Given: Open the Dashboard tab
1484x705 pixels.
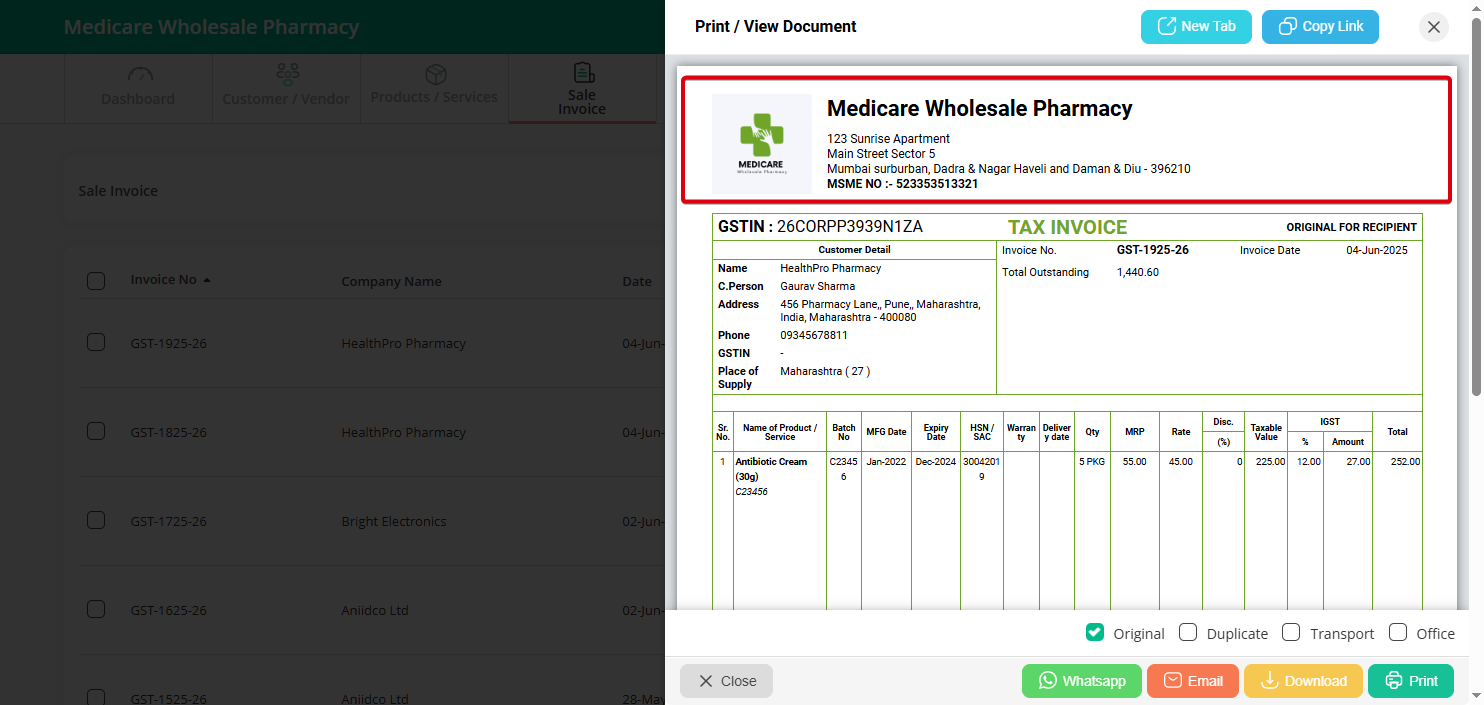Looking at the screenshot, I should 138,88.
